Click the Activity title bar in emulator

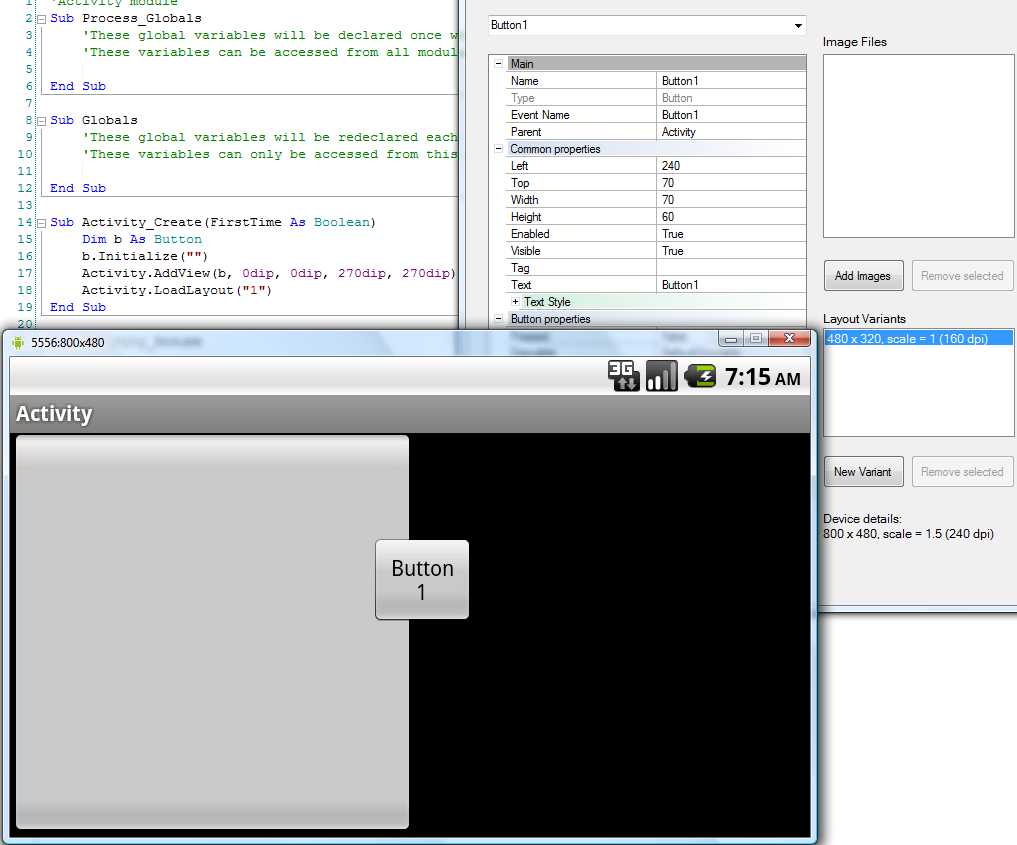[x=410, y=414]
